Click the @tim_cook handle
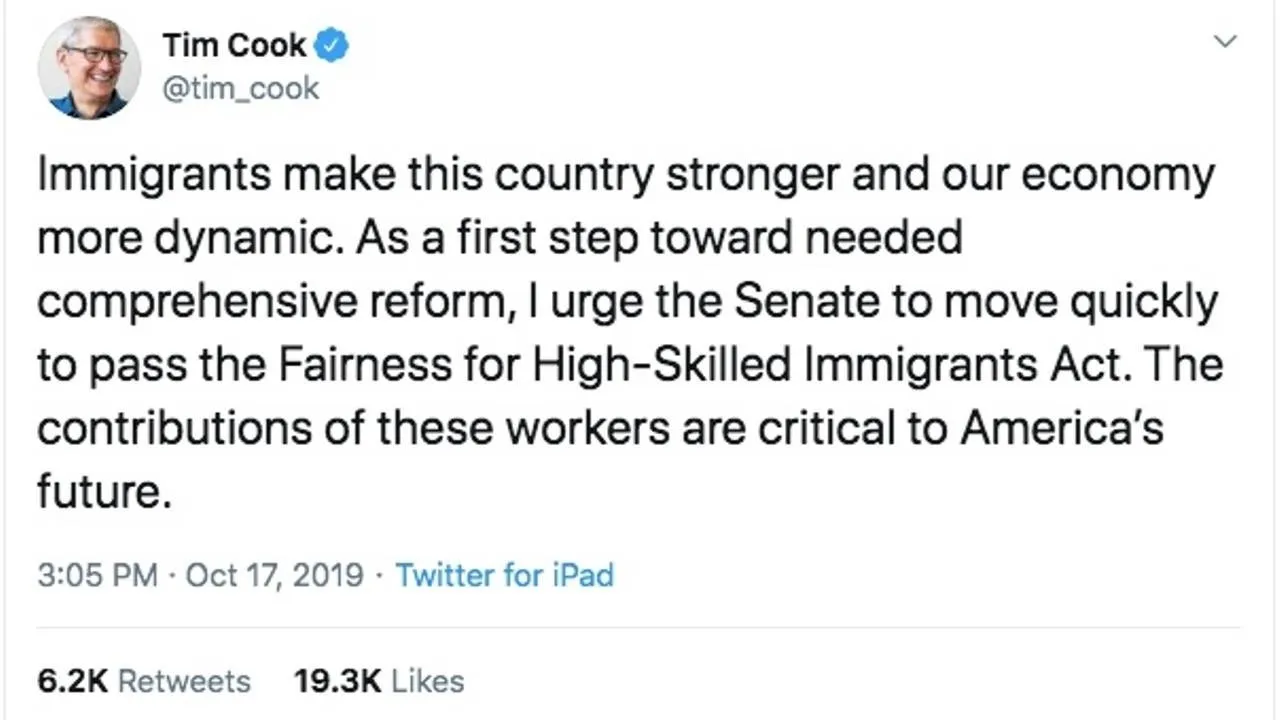The image size is (1280, 720). (x=240, y=89)
